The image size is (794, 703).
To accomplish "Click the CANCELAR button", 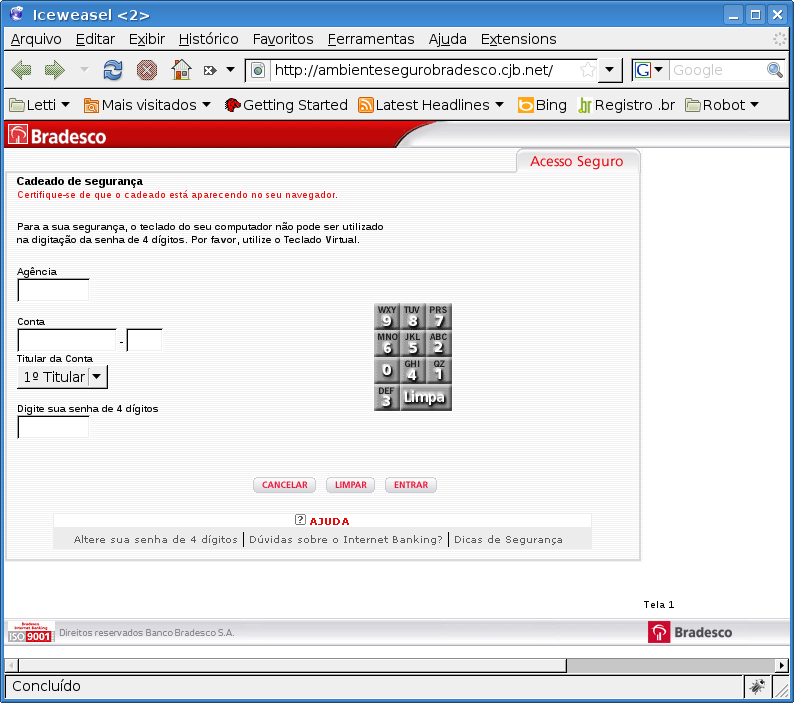I will point(285,485).
